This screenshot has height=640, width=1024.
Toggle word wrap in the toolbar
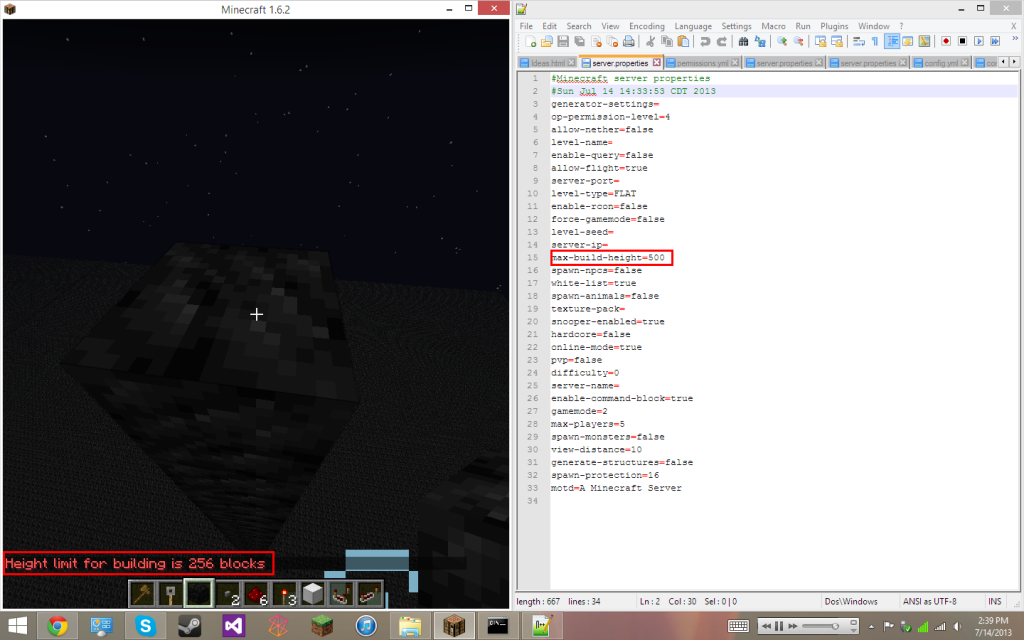[x=859, y=42]
